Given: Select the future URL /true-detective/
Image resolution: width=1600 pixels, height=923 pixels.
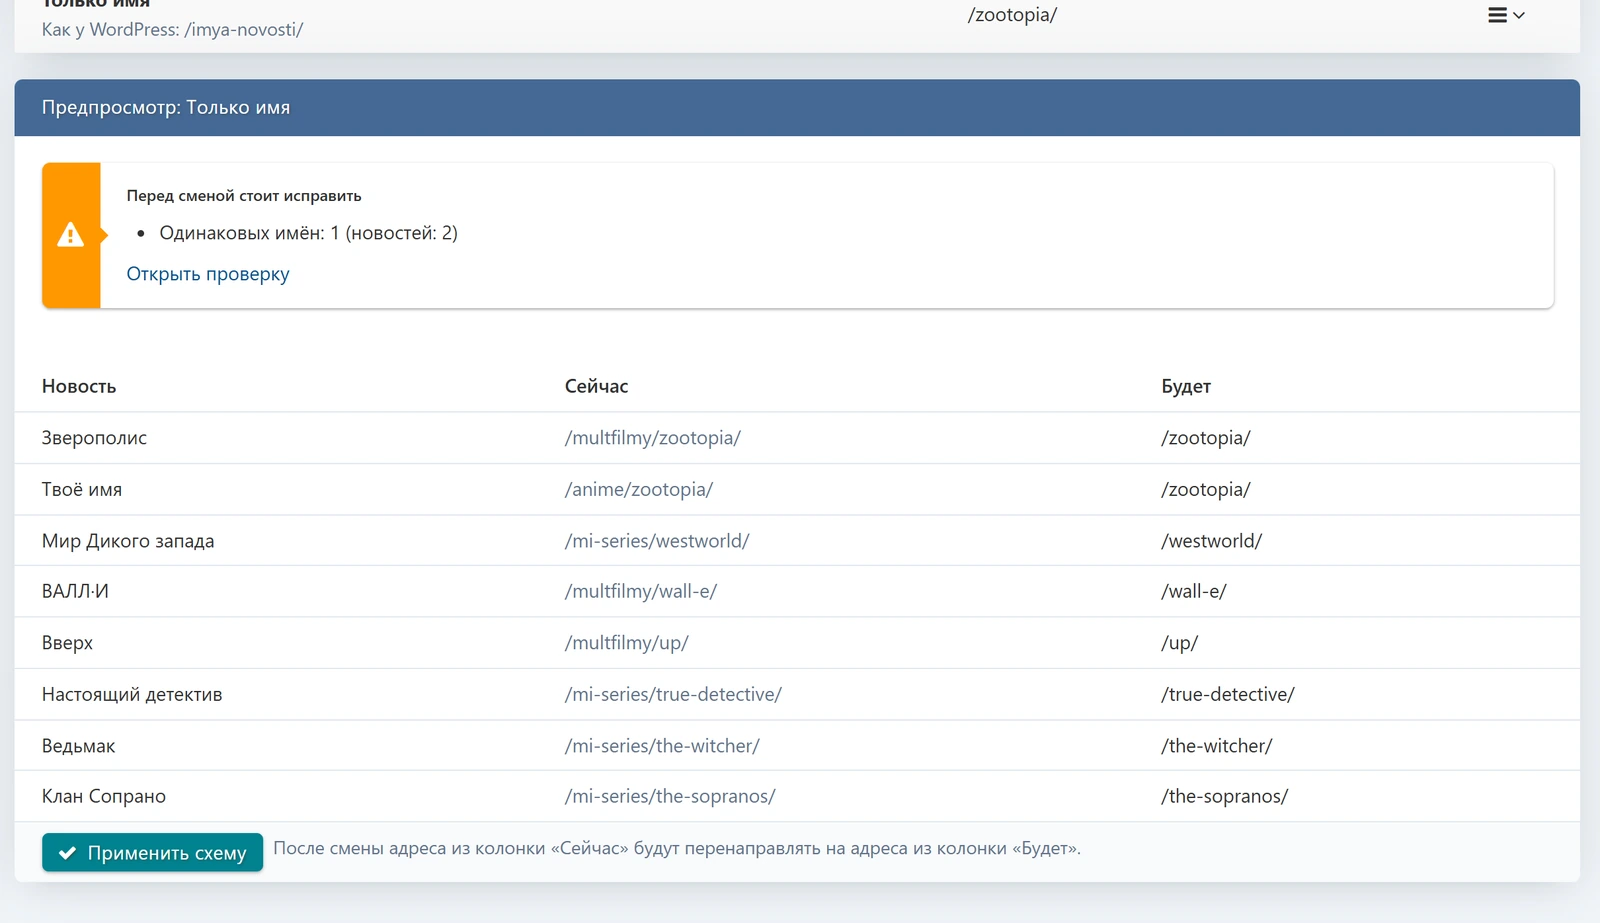Looking at the screenshot, I should 1228,695.
